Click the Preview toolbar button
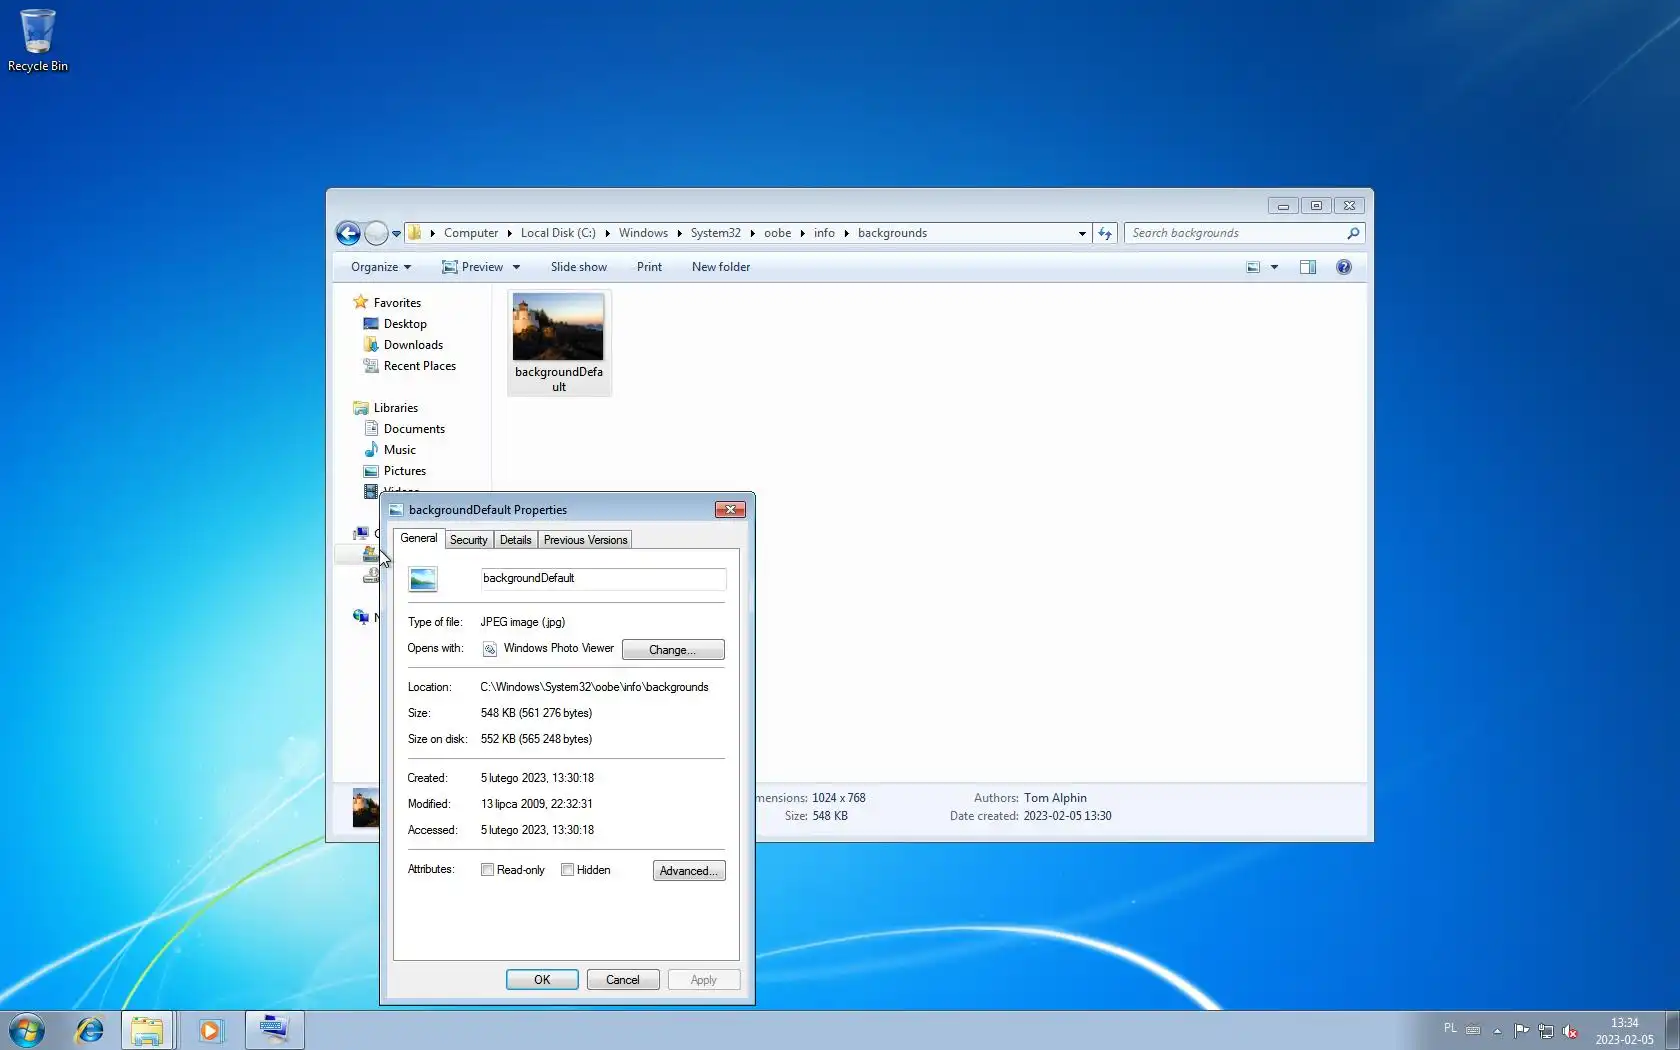Image resolution: width=1680 pixels, height=1050 pixels. click(473, 267)
